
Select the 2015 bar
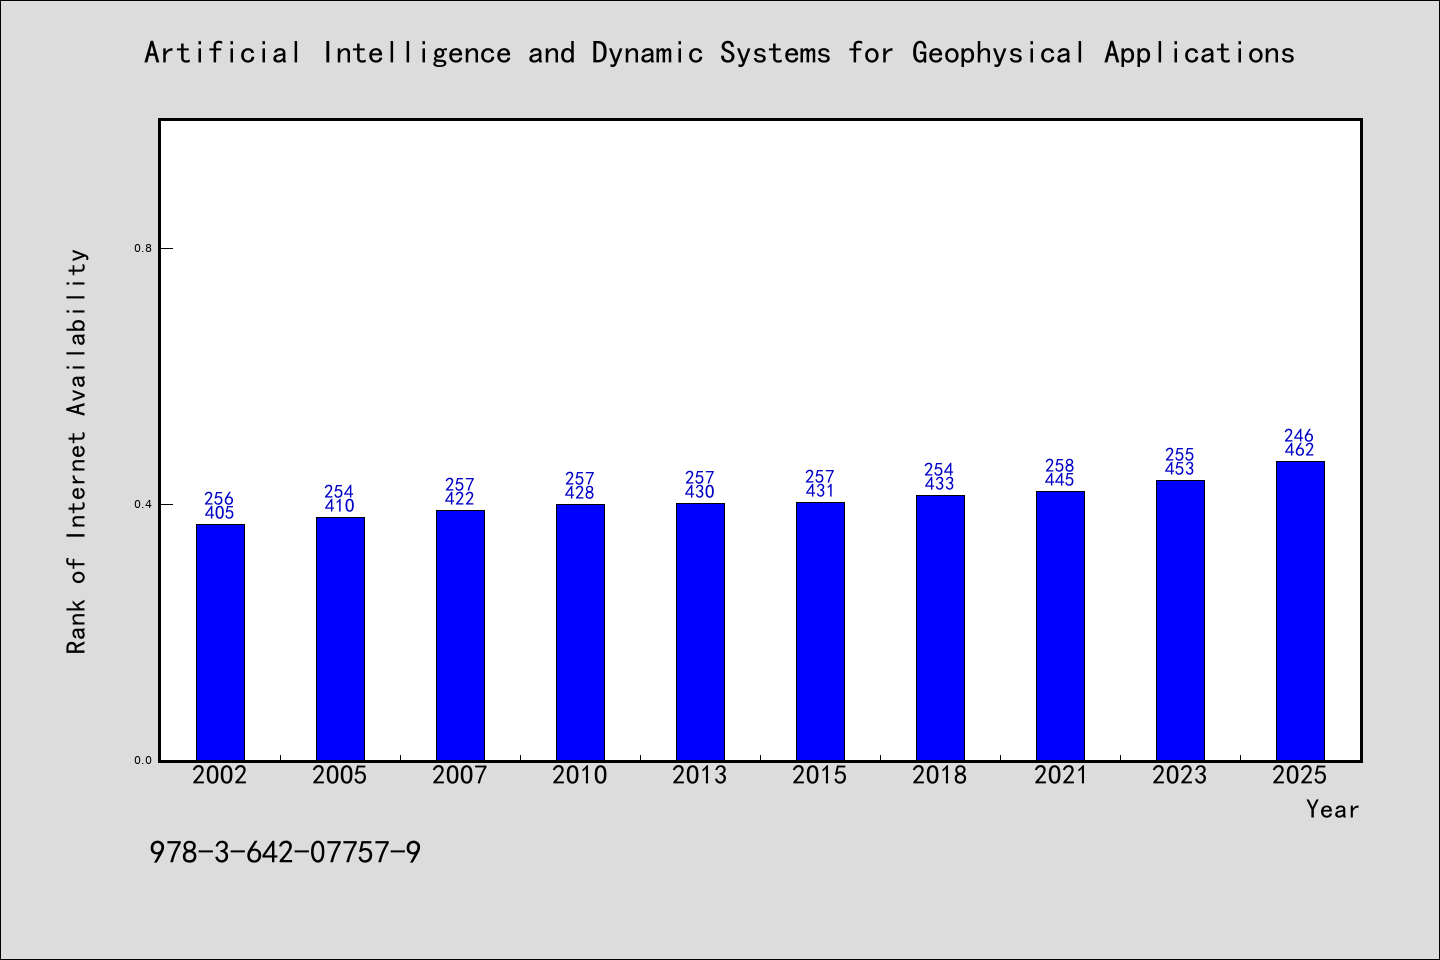pos(820,631)
